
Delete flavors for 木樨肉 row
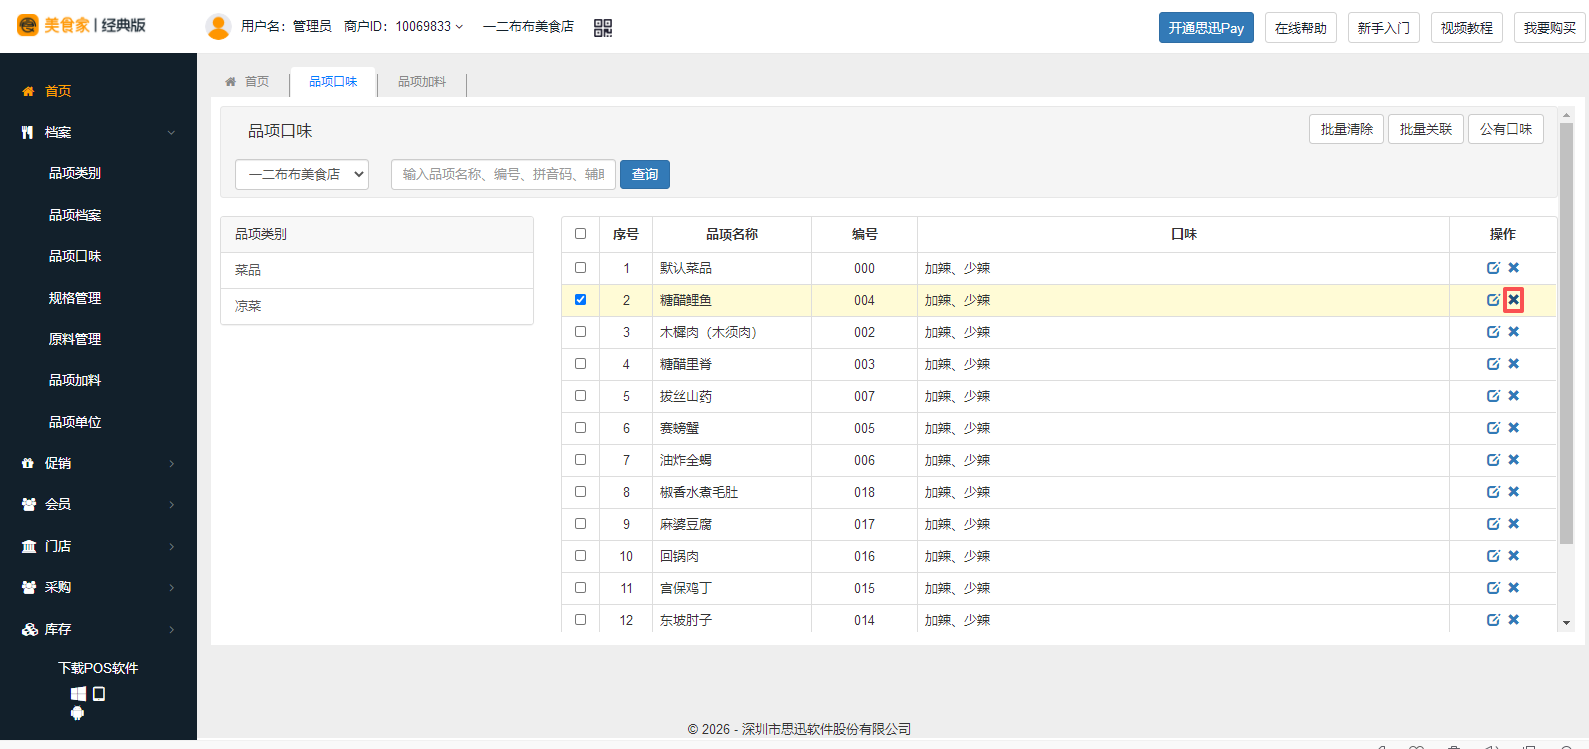tap(1514, 332)
